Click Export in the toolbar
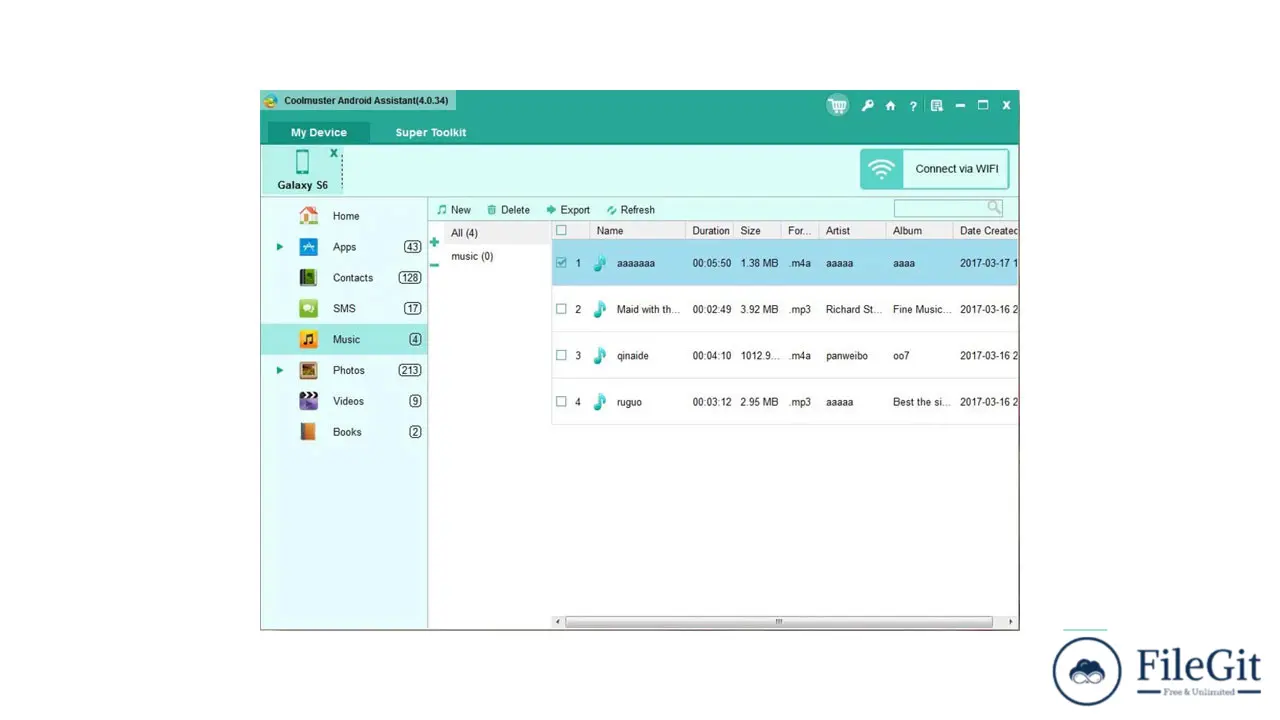 pos(568,210)
